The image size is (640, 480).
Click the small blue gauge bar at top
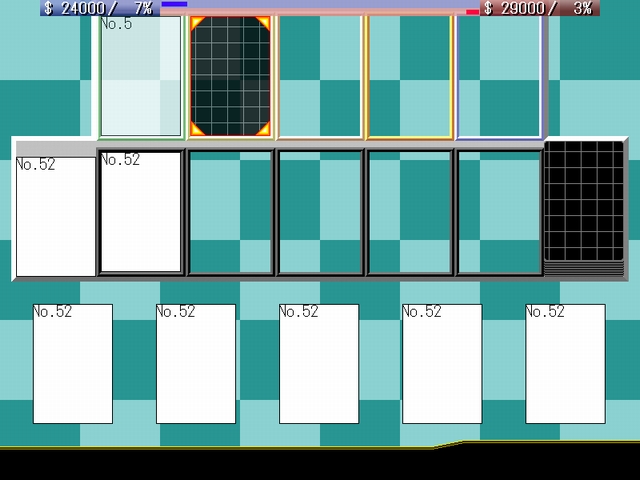[x=174, y=4]
